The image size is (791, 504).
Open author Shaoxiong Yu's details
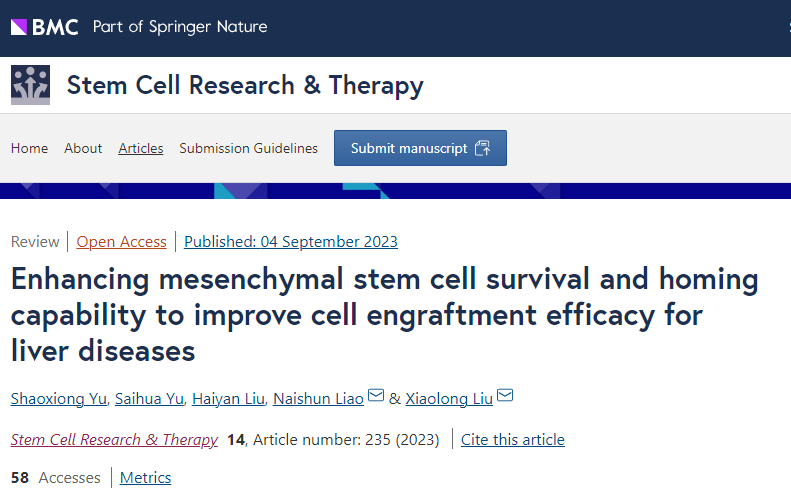59,398
